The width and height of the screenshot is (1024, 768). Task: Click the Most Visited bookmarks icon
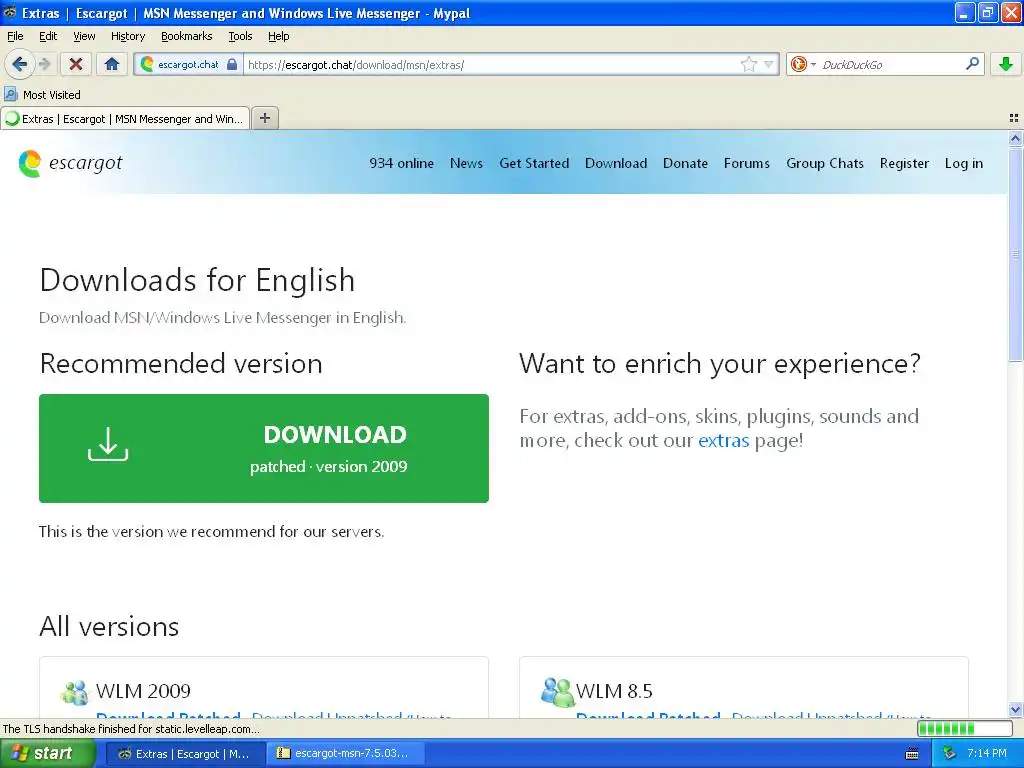coord(10,94)
